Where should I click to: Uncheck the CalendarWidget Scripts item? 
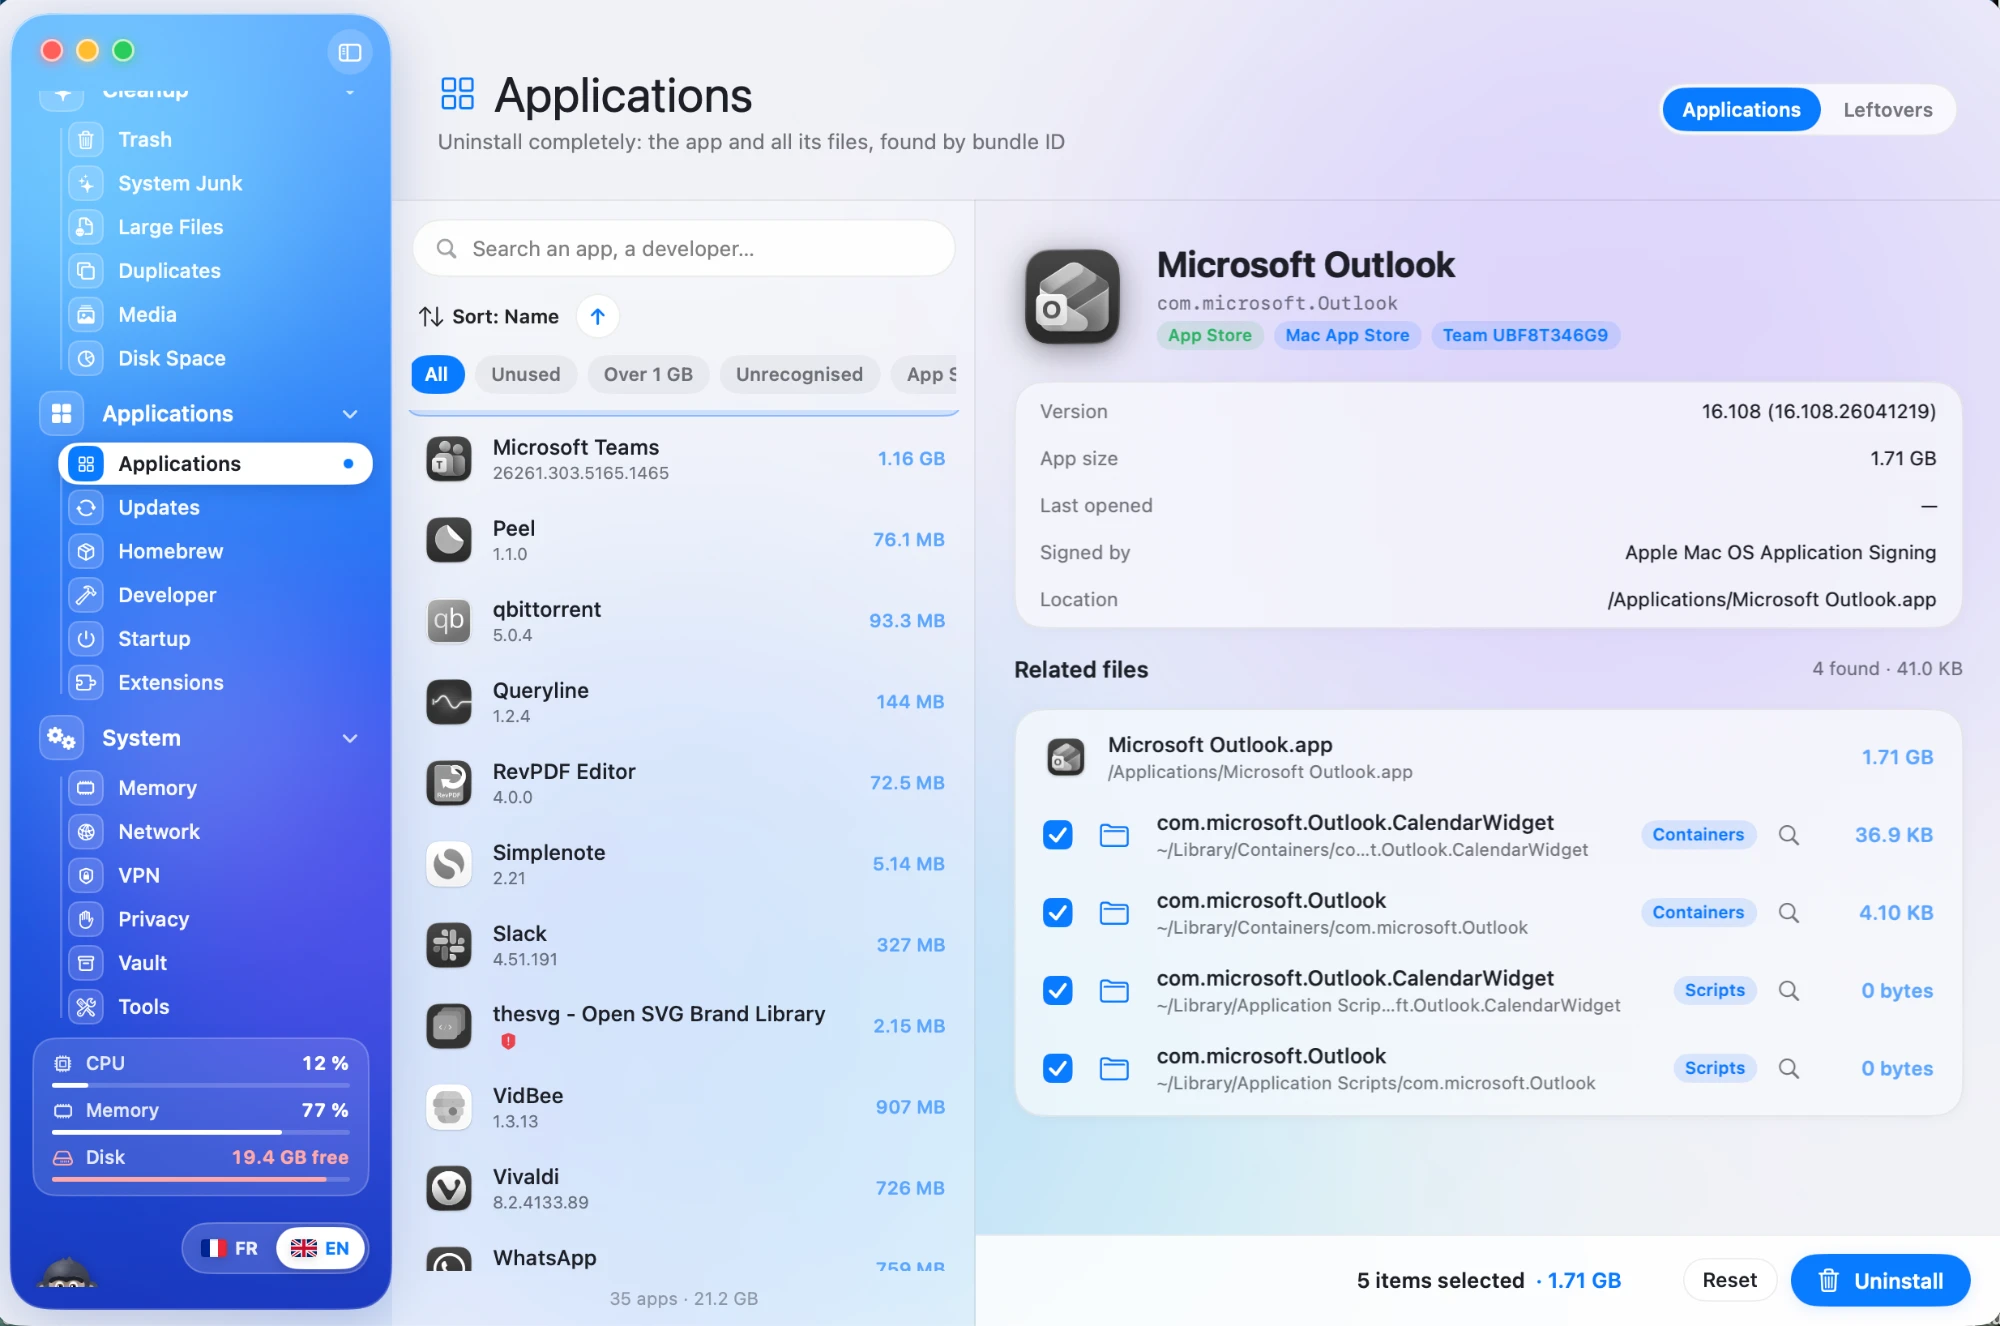(1058, 991)
